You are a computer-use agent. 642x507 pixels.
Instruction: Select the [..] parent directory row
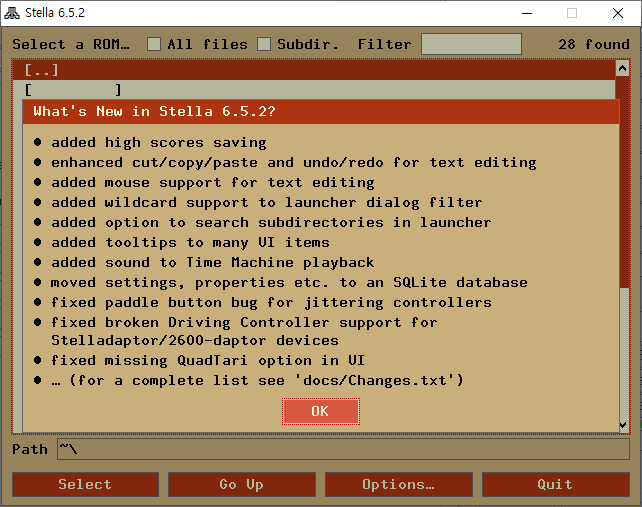click(x=314, y=70)
